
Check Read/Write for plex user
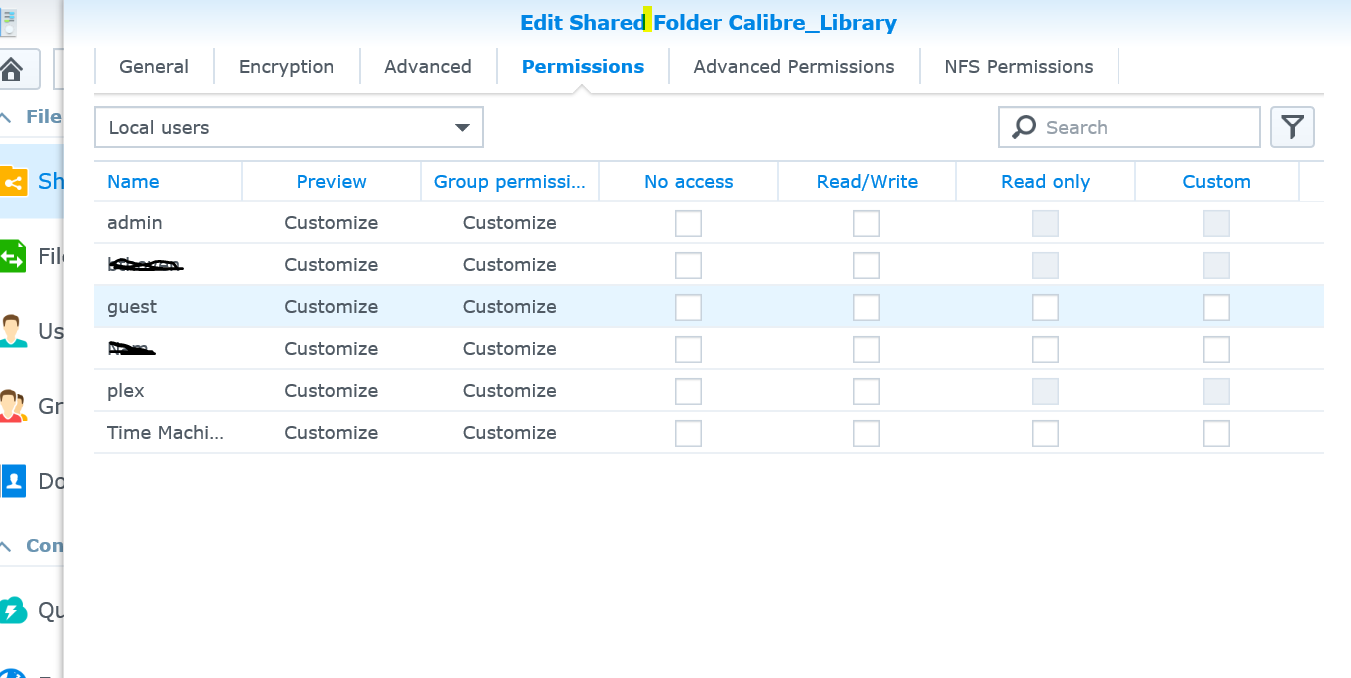866,391
